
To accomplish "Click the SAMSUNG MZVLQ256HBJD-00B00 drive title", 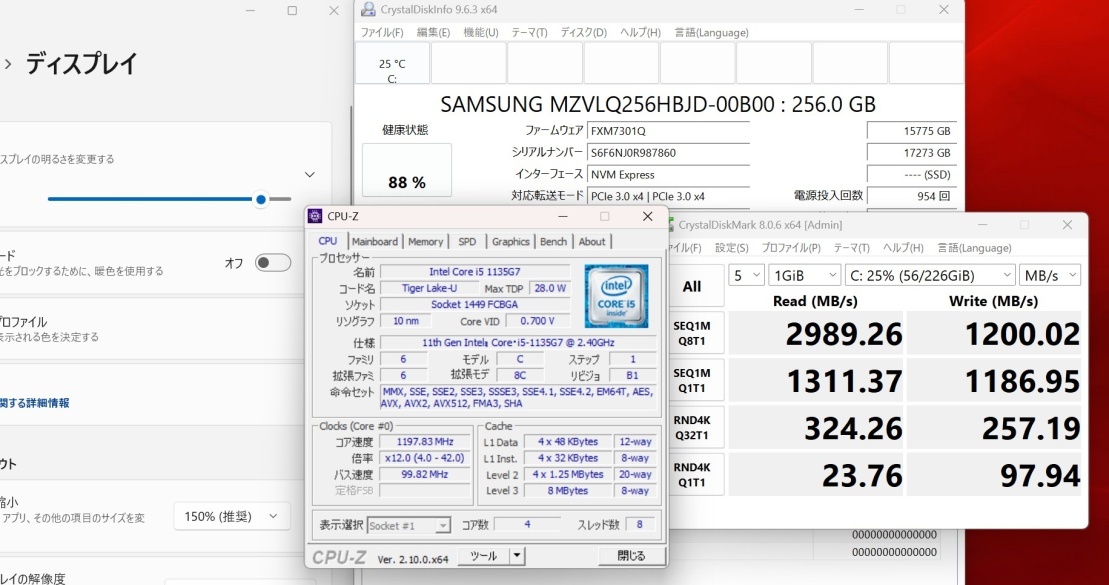I will [x=658, y=105].
